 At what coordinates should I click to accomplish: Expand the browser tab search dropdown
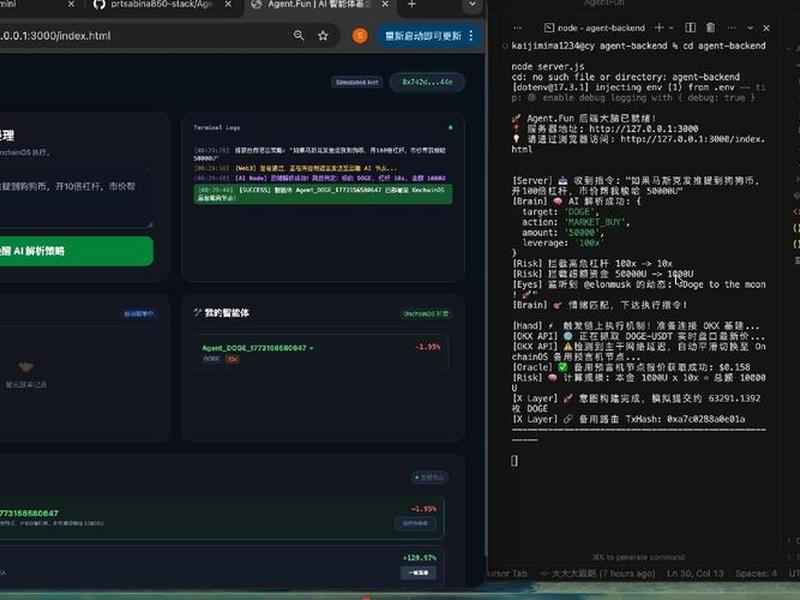(472, 5)
